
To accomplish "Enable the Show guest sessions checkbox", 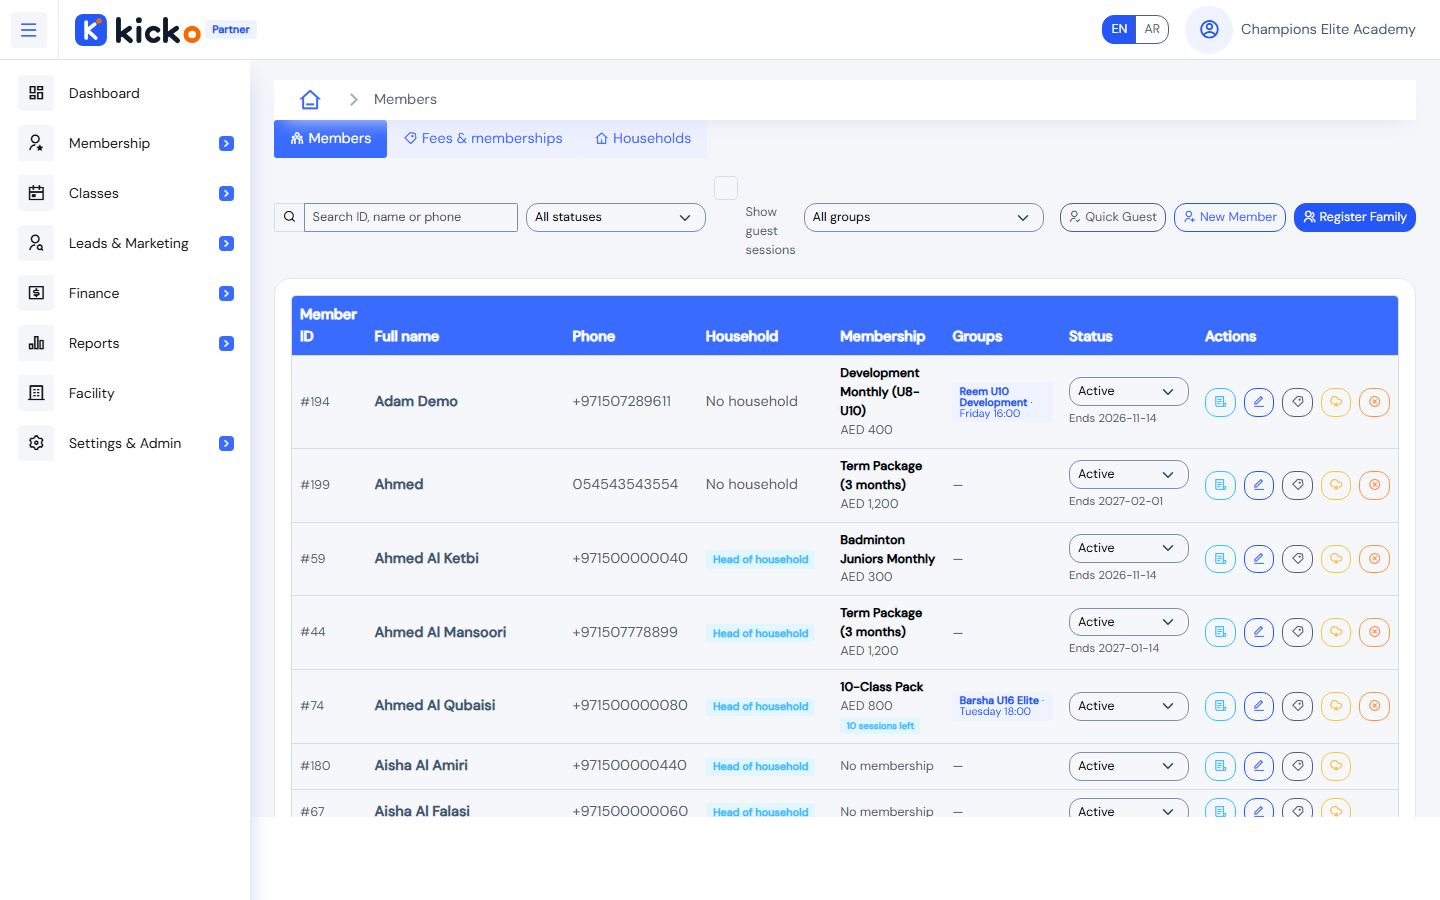I will pyautogui.click(x=726, y=188).
